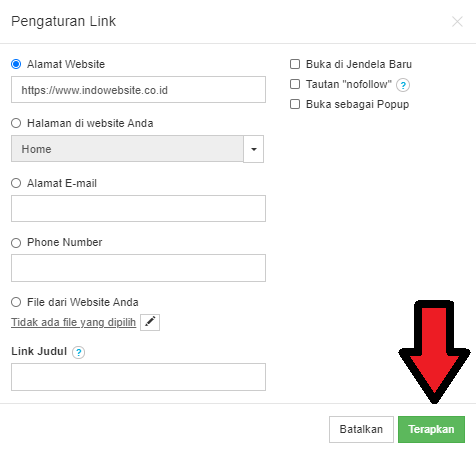This screenshot has width=476, height=455.
Task: Click Tidak ada file yang dipilih link
Action: (x=73, y=322)
